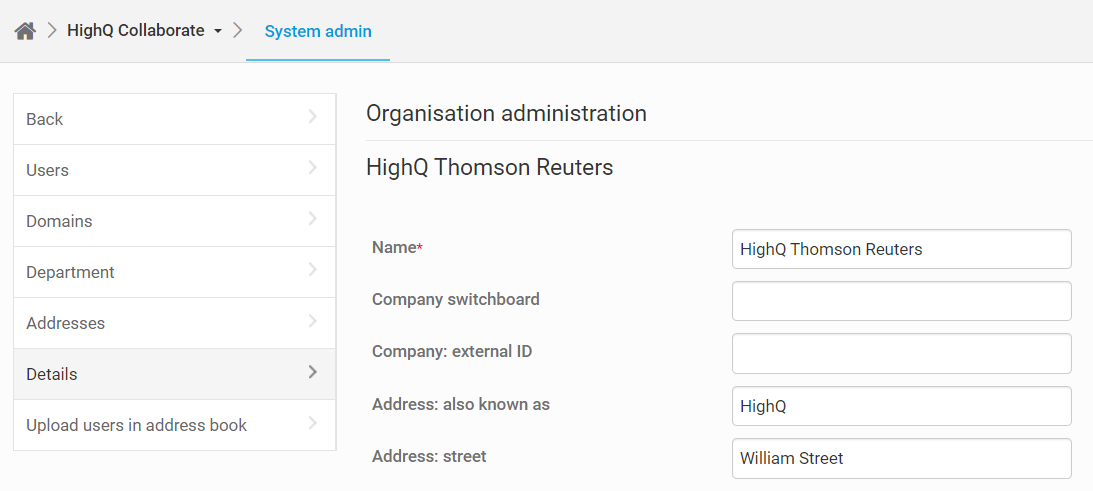Image resolution: width=1093 pixels, height=491 pixels.
Task: Open Upload users in address book
Action: point(136,425)
